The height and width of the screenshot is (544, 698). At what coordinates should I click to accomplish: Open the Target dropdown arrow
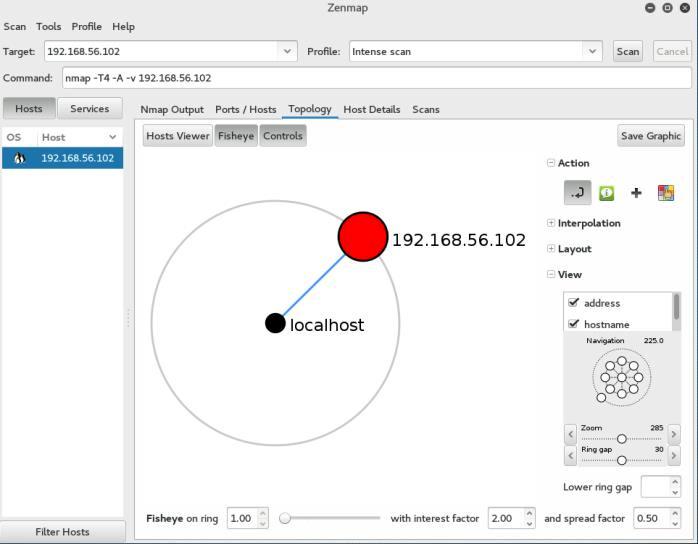click(287, 51)
